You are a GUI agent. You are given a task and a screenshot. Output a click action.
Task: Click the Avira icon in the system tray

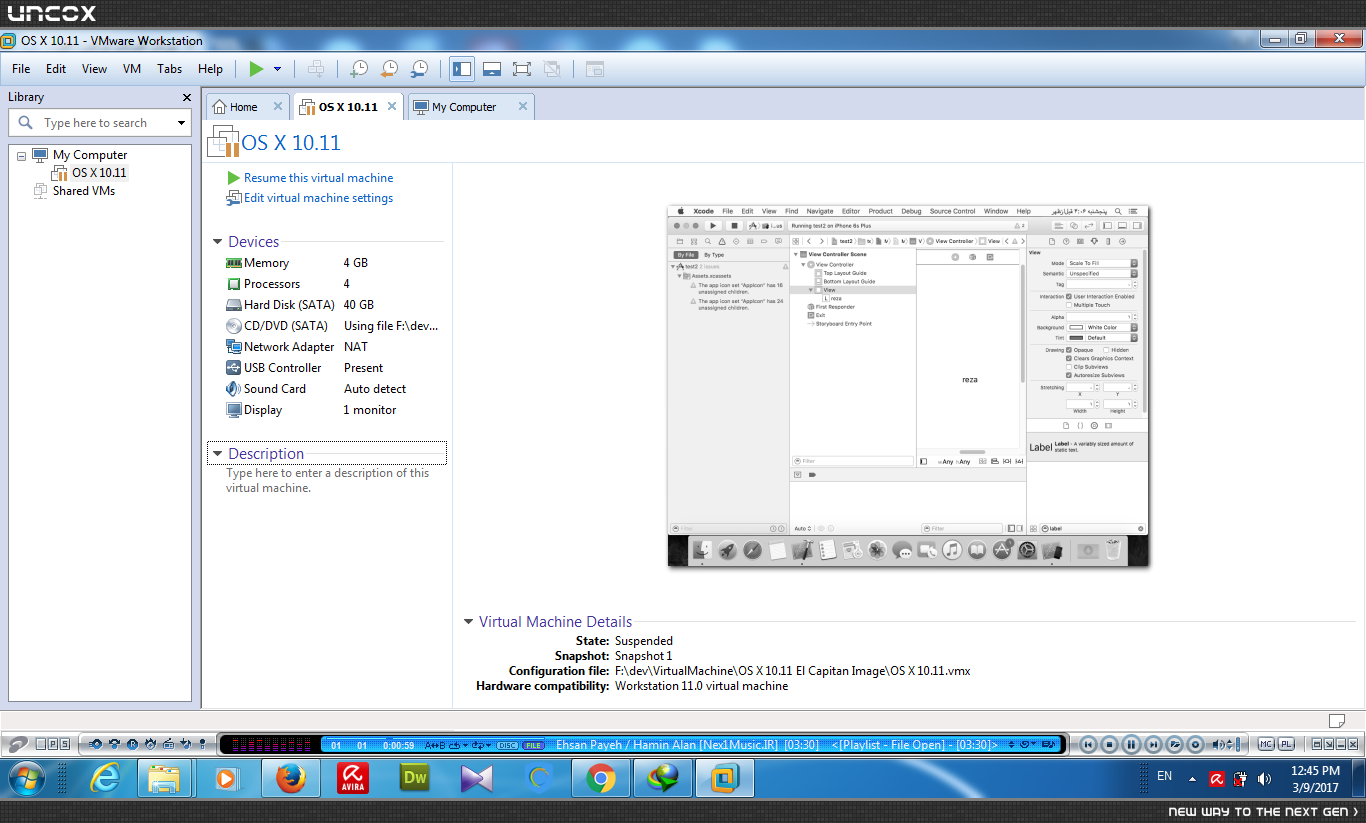[1217, 779]
